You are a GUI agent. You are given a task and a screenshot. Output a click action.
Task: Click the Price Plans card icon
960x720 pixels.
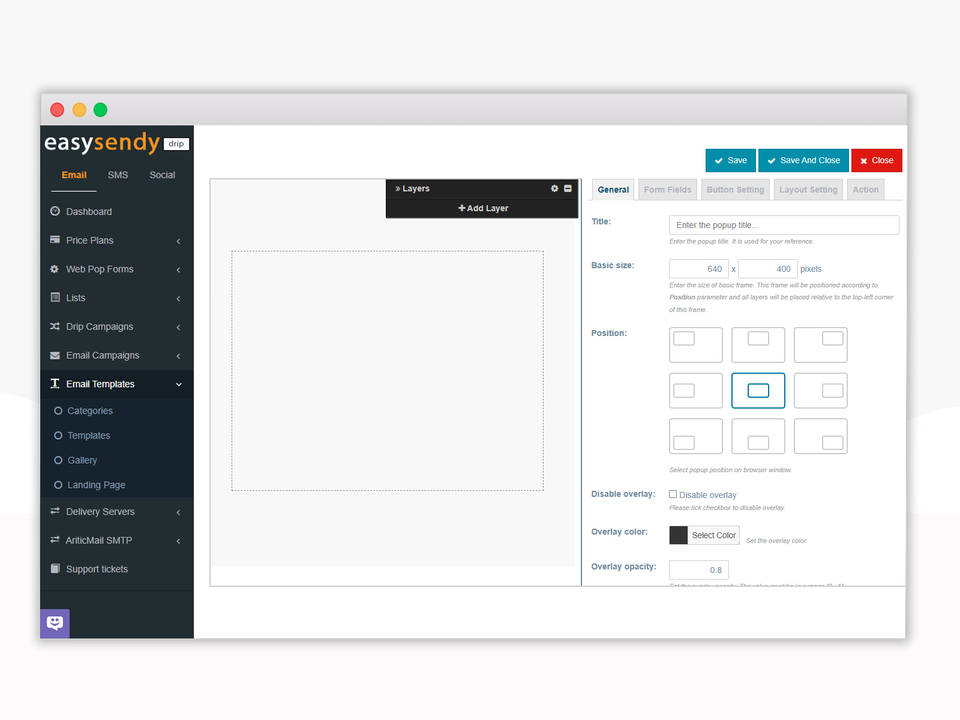(x=55, y=240)
